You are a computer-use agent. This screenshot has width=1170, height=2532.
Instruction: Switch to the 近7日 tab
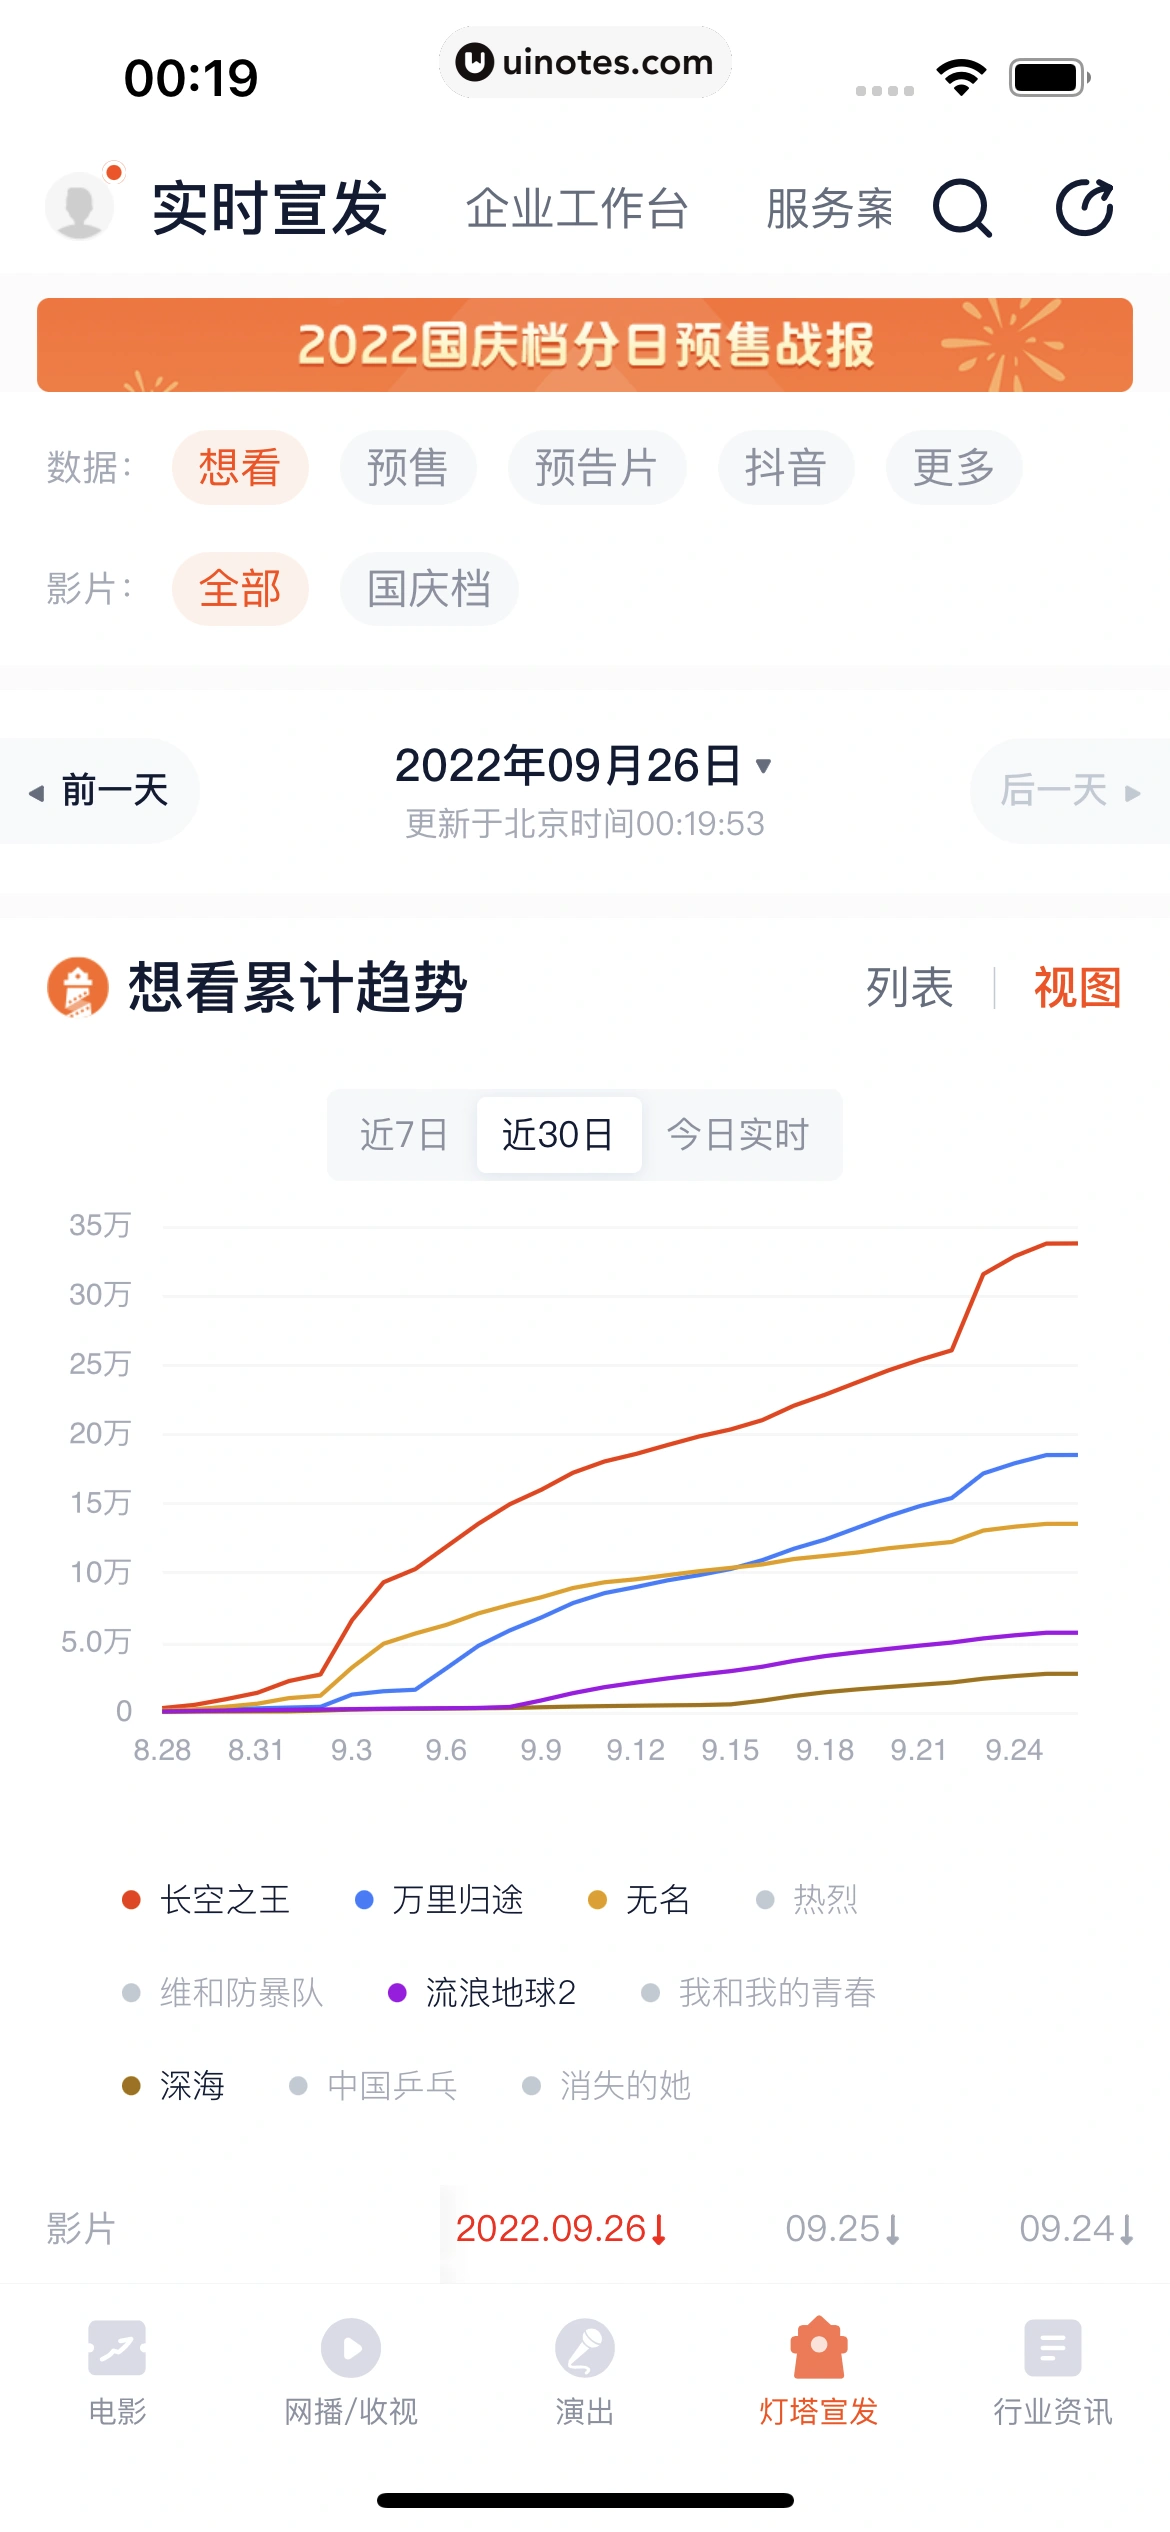tap(403, 1135)
